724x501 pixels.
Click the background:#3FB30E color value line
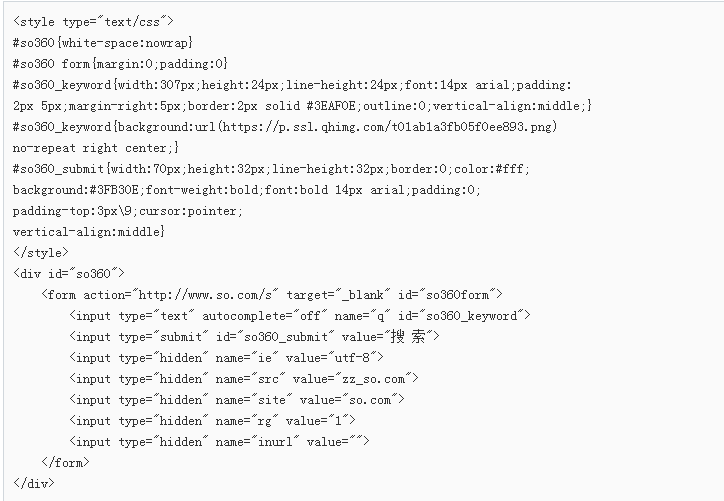(x=247, y=190)
